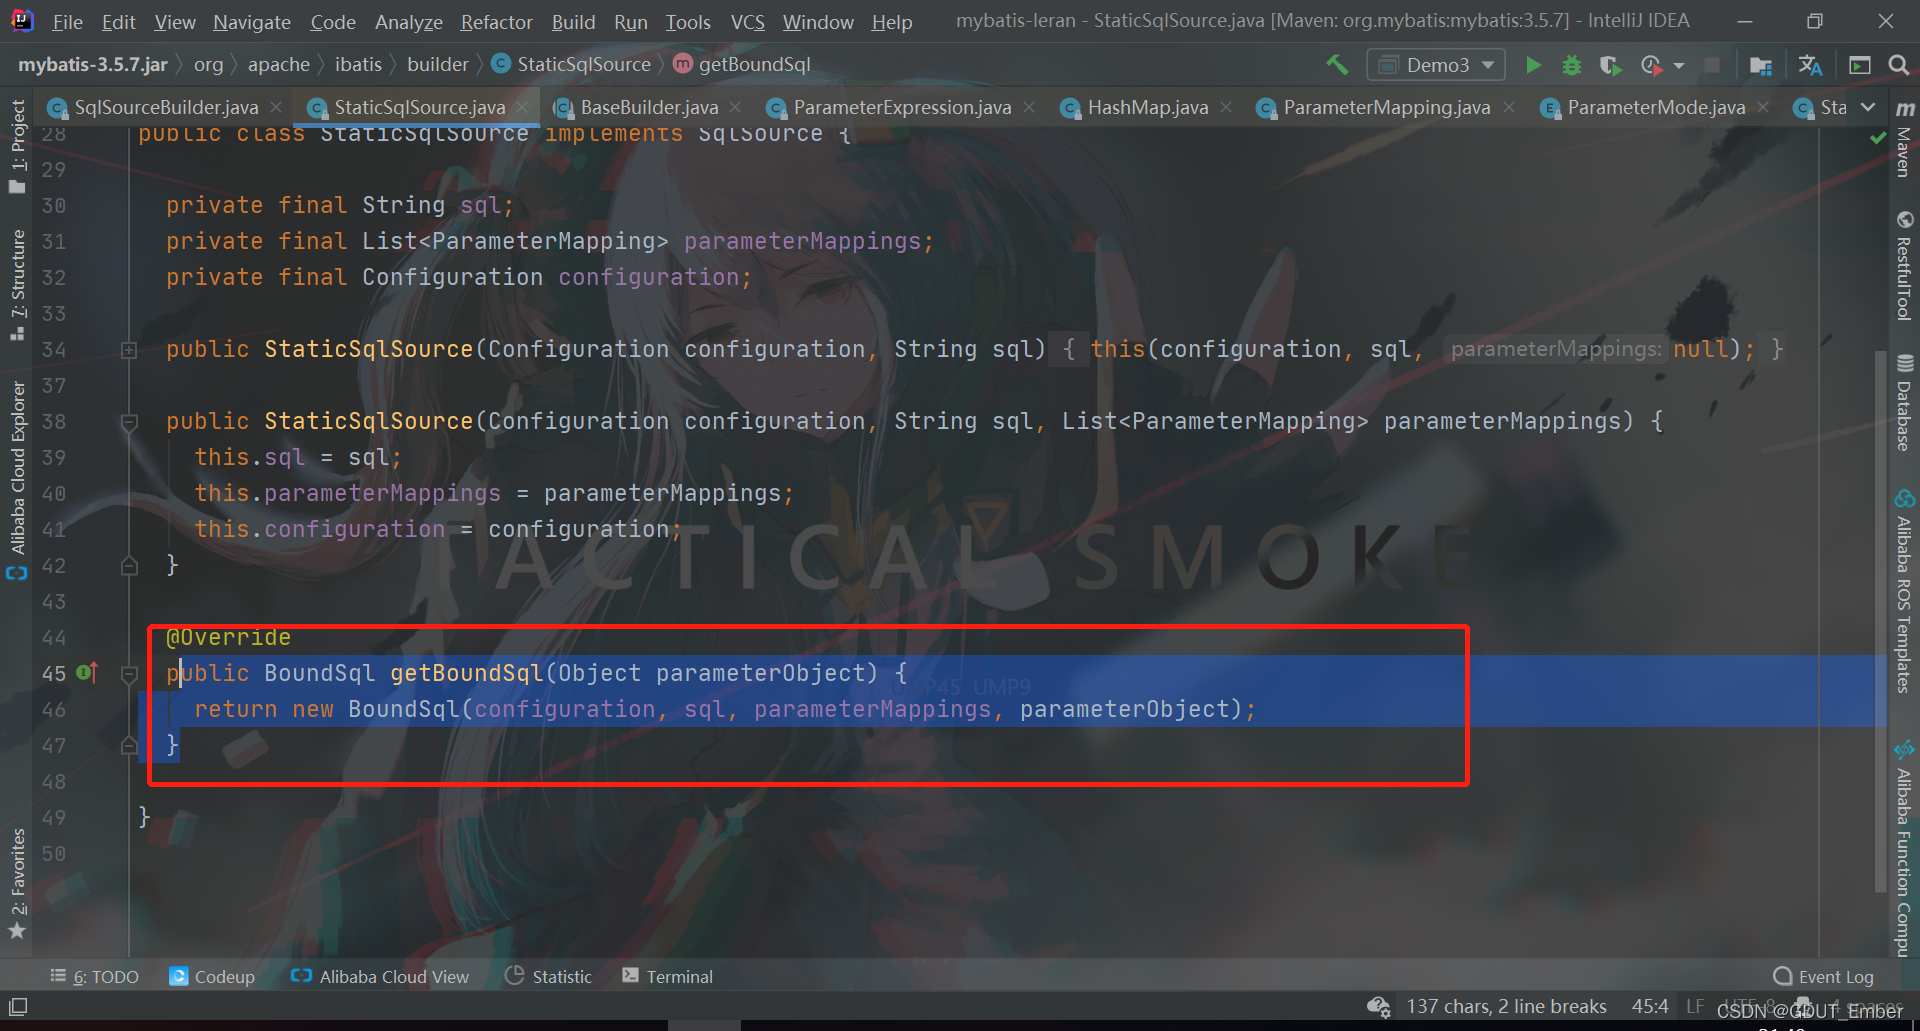Click StaticSqlSource class breadcrumb
Viewport: 1920px width, 1031px height.
pos(572,65)
